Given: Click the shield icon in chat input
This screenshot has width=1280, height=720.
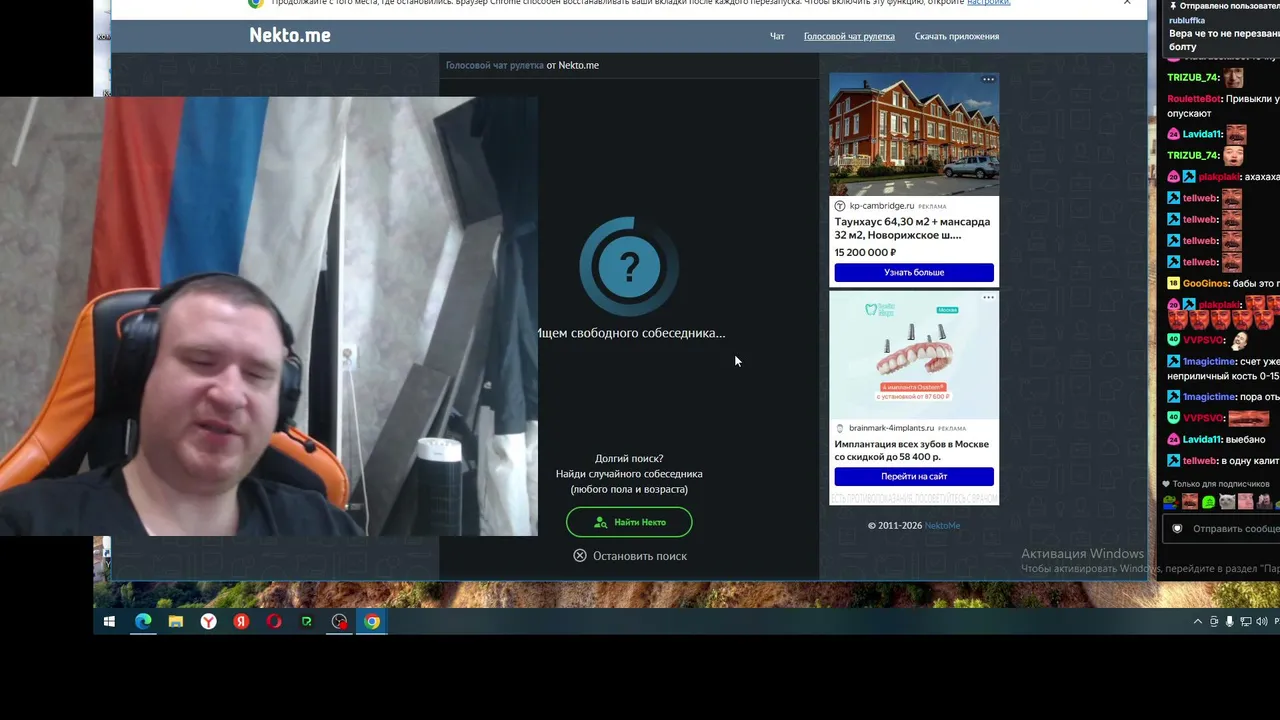Looking at the screenshot, I should coord(1177,529).
